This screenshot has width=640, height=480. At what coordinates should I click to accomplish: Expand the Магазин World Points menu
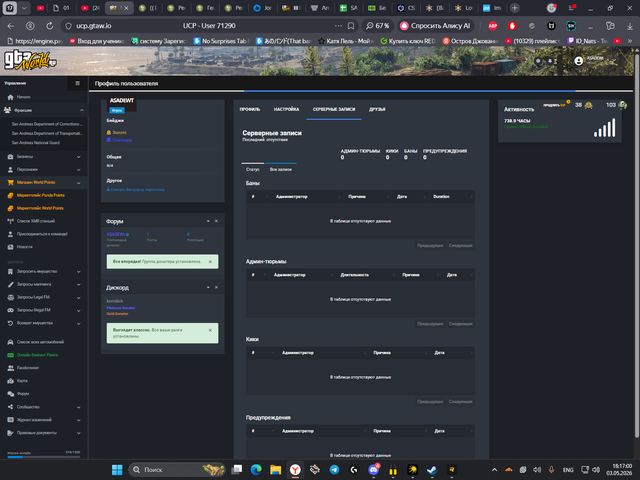pyautogui.click(x=78, y=183)
